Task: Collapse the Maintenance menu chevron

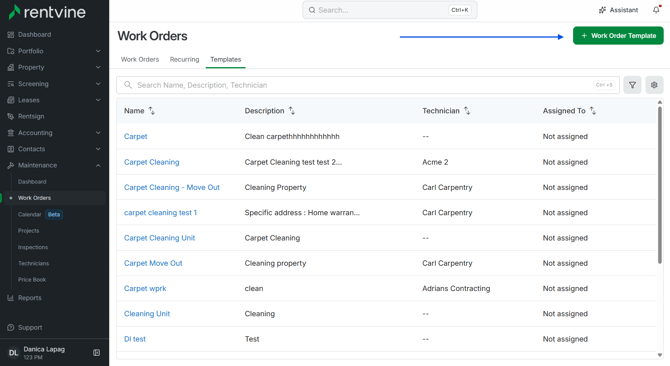Action: (98, 165)
